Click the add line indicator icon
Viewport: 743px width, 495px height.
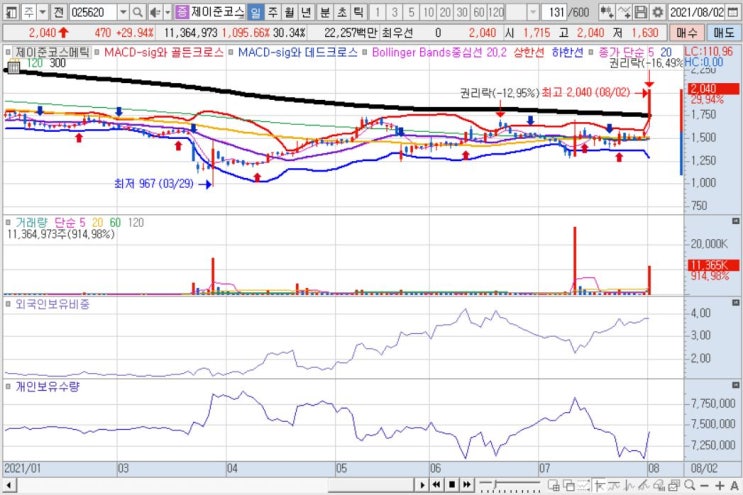pyautogui.click(x=624, y=12)
